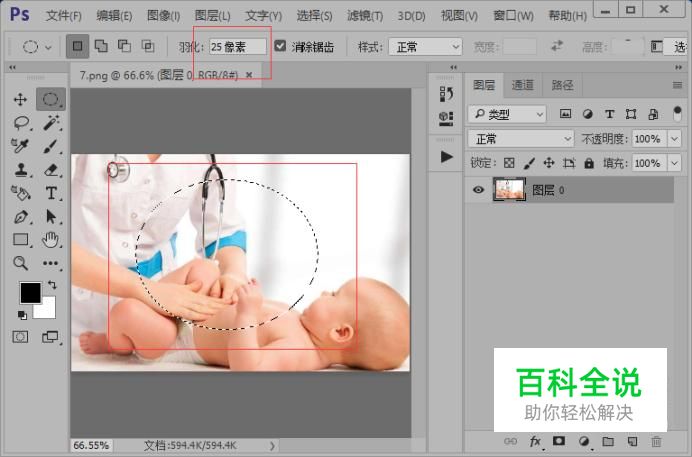Viewport: 692px width, 457px height.
Task: Enable Intersect with Selection mode
Action: 148,46
